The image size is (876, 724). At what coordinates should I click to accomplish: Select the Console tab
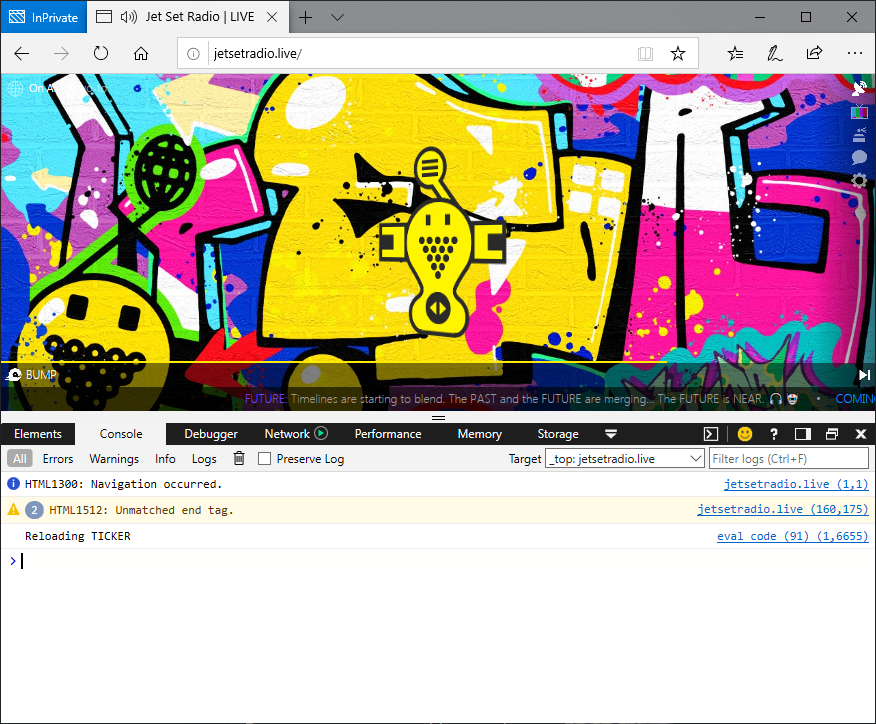121,434
